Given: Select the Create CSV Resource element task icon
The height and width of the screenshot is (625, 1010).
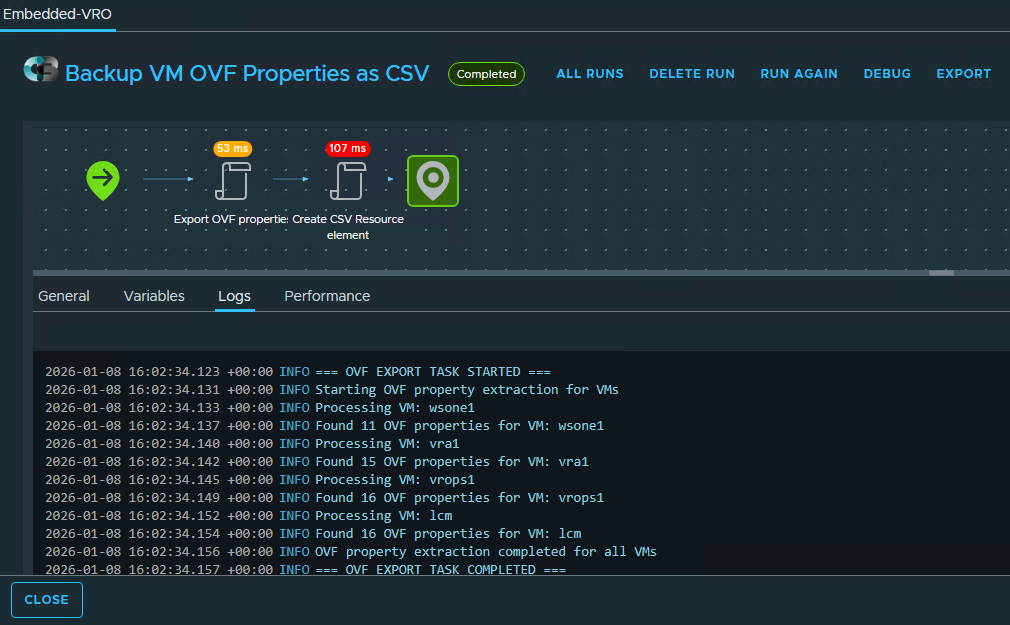Looking at the screenshot, I should coord(348,181).
